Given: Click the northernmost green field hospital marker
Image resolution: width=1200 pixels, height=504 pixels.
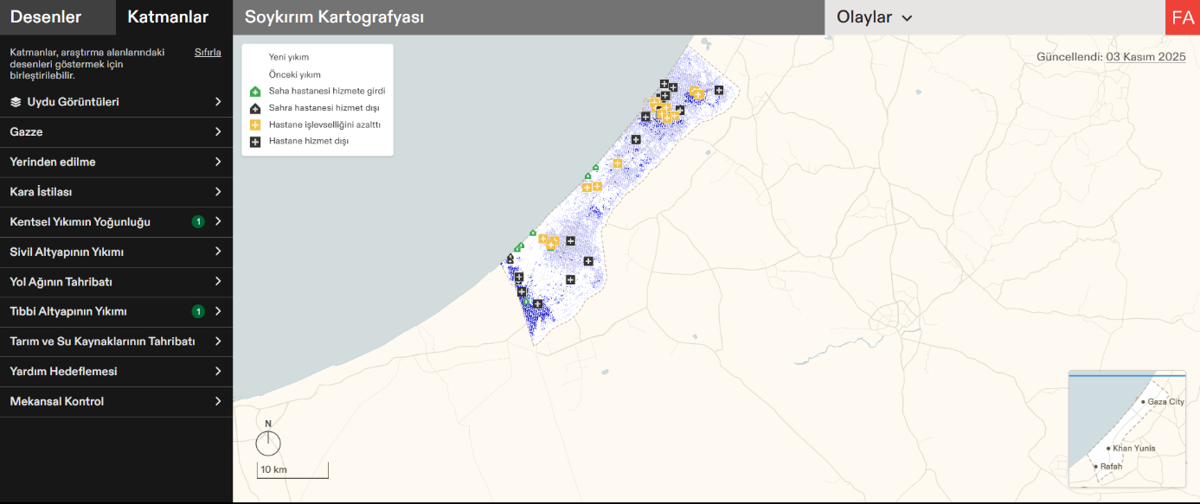Looking at the screenshot, I should tap(596, 167).
